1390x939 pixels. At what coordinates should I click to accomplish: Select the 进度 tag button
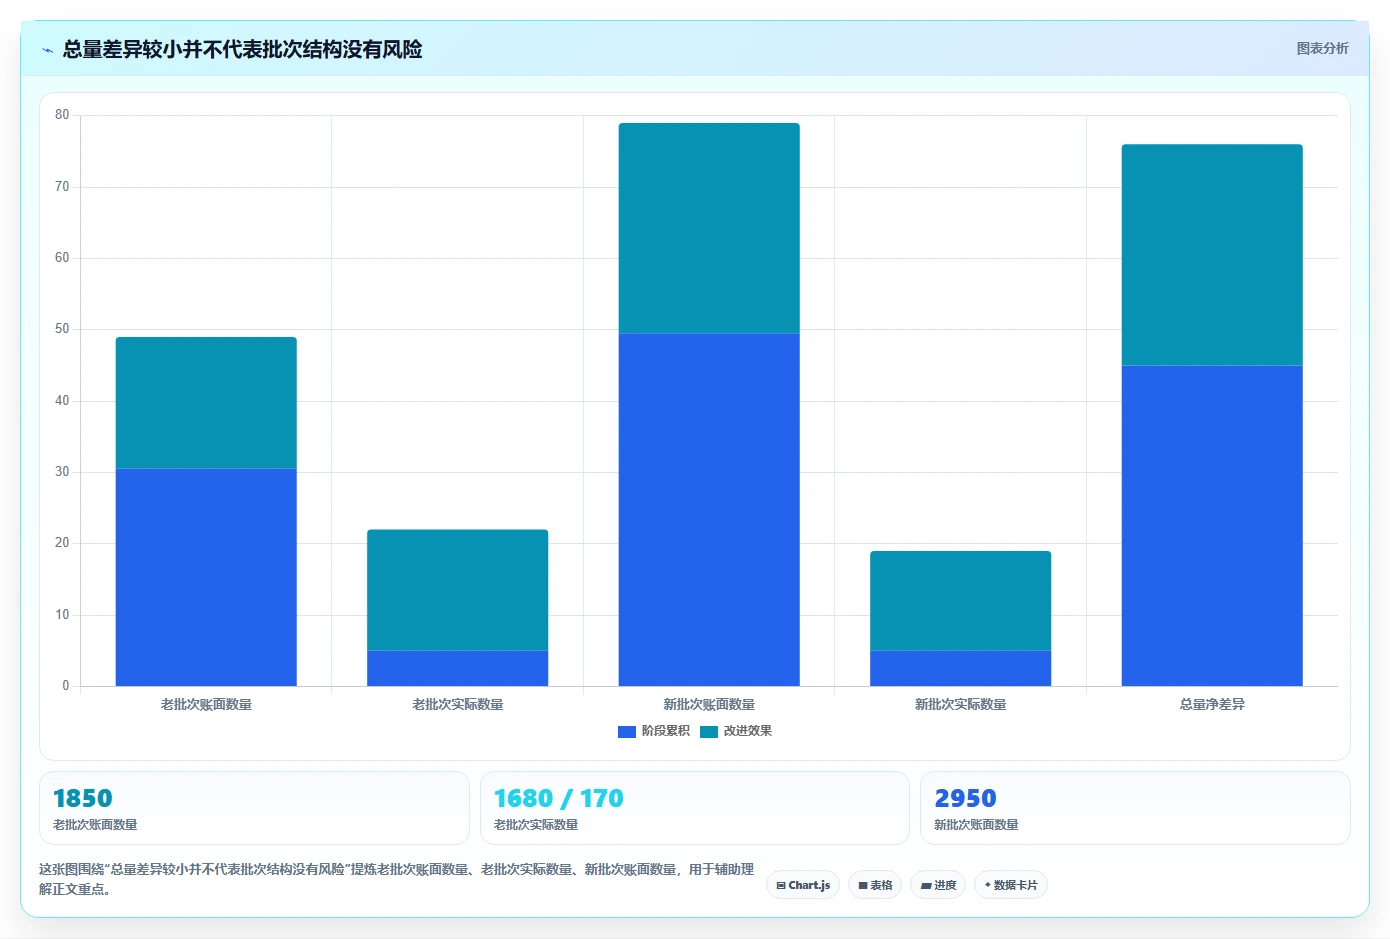click(x=938, y=885)
